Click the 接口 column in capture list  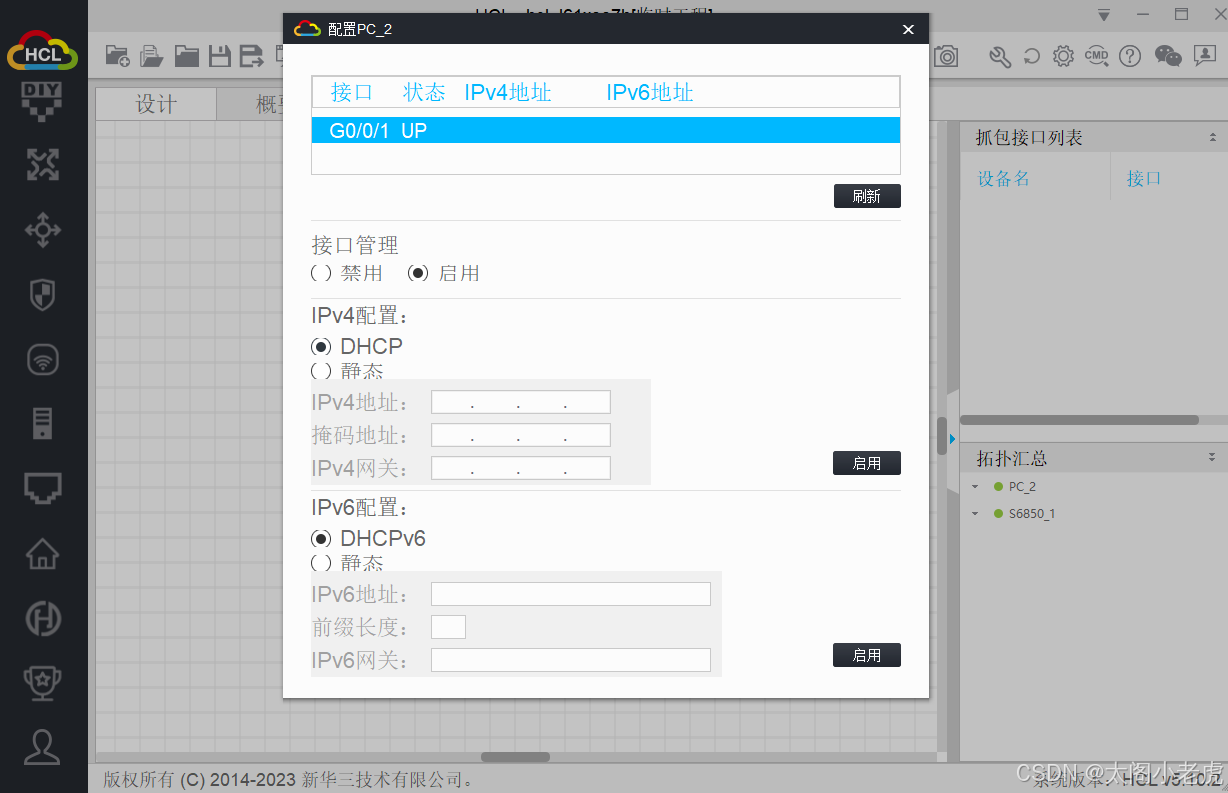coord(1144,179)
